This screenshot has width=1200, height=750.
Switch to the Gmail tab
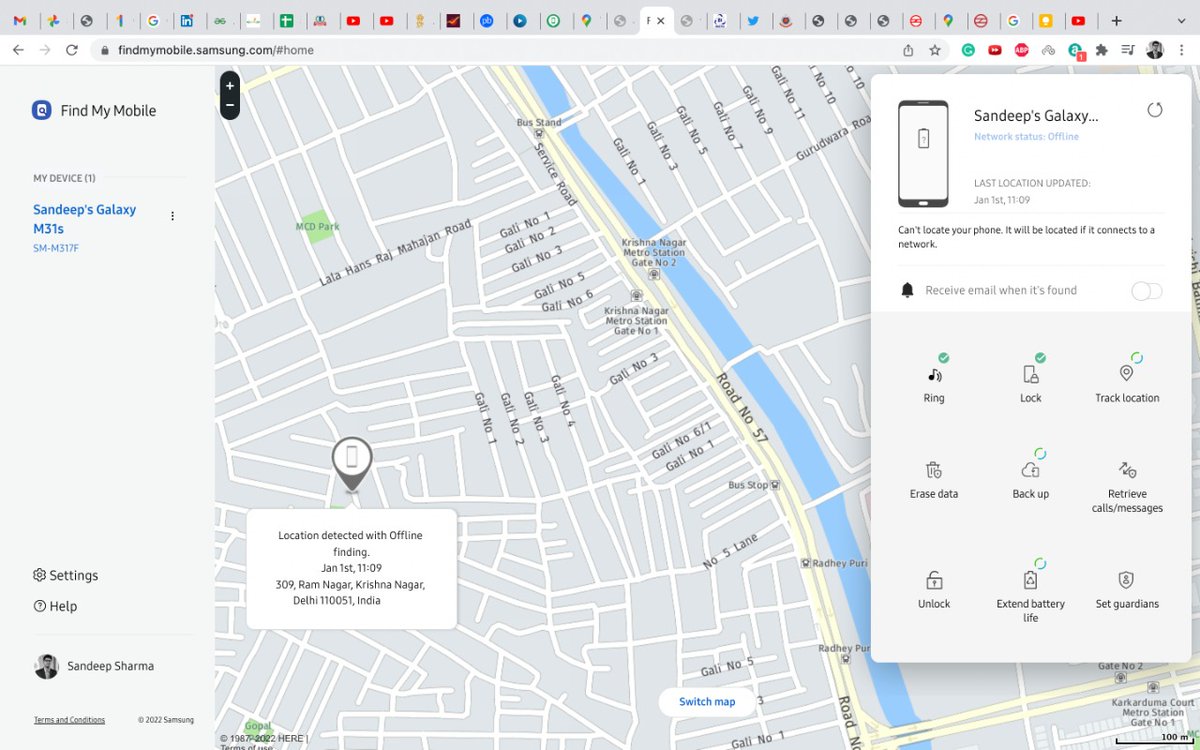(19, 20)
